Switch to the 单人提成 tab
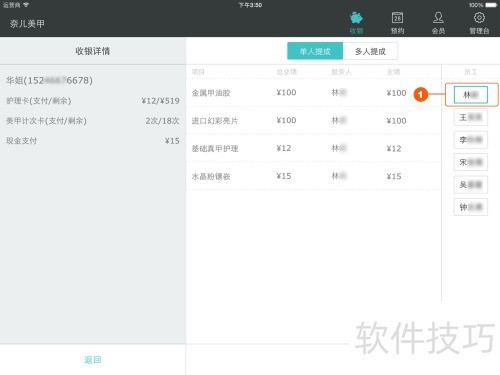Image resolution: width=500 pixels, height=375 pixels. pyautogui.click(x=315, y=51)
